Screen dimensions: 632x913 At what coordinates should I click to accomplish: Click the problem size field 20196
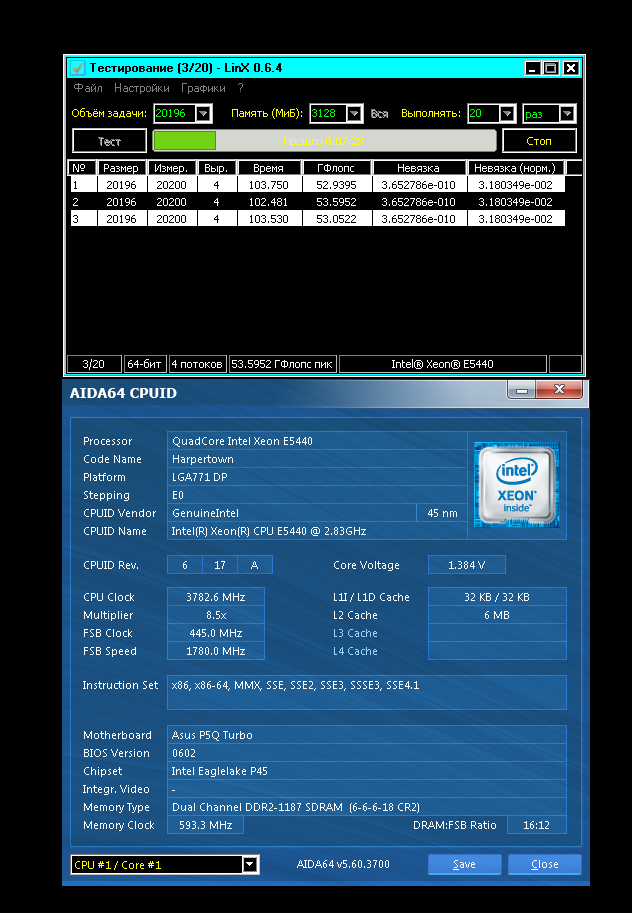[175, 114]
